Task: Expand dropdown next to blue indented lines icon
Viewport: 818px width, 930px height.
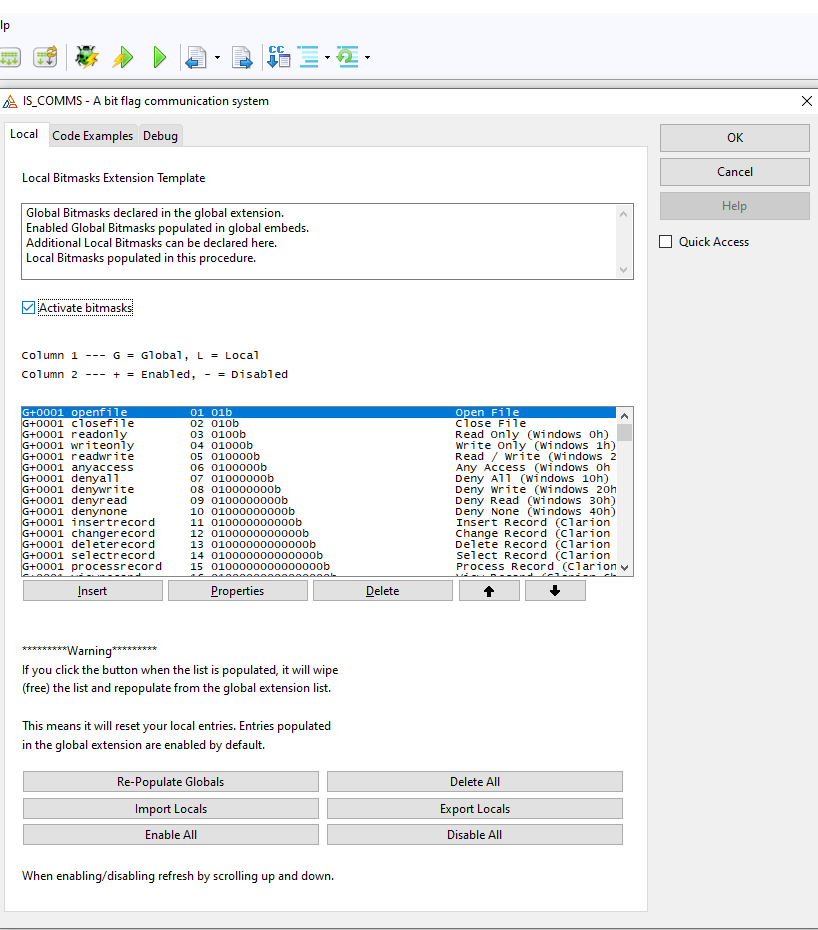Action: coord(327,58)
